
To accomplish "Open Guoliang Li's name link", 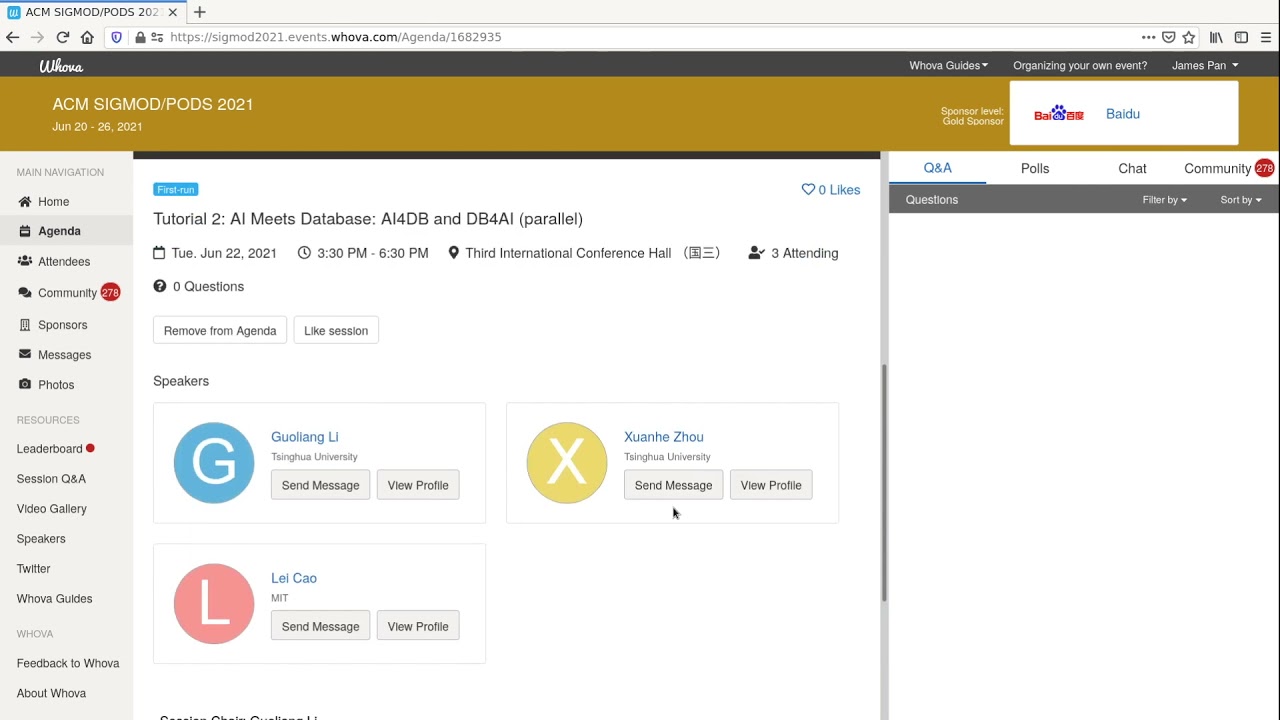I will [305, 437].
